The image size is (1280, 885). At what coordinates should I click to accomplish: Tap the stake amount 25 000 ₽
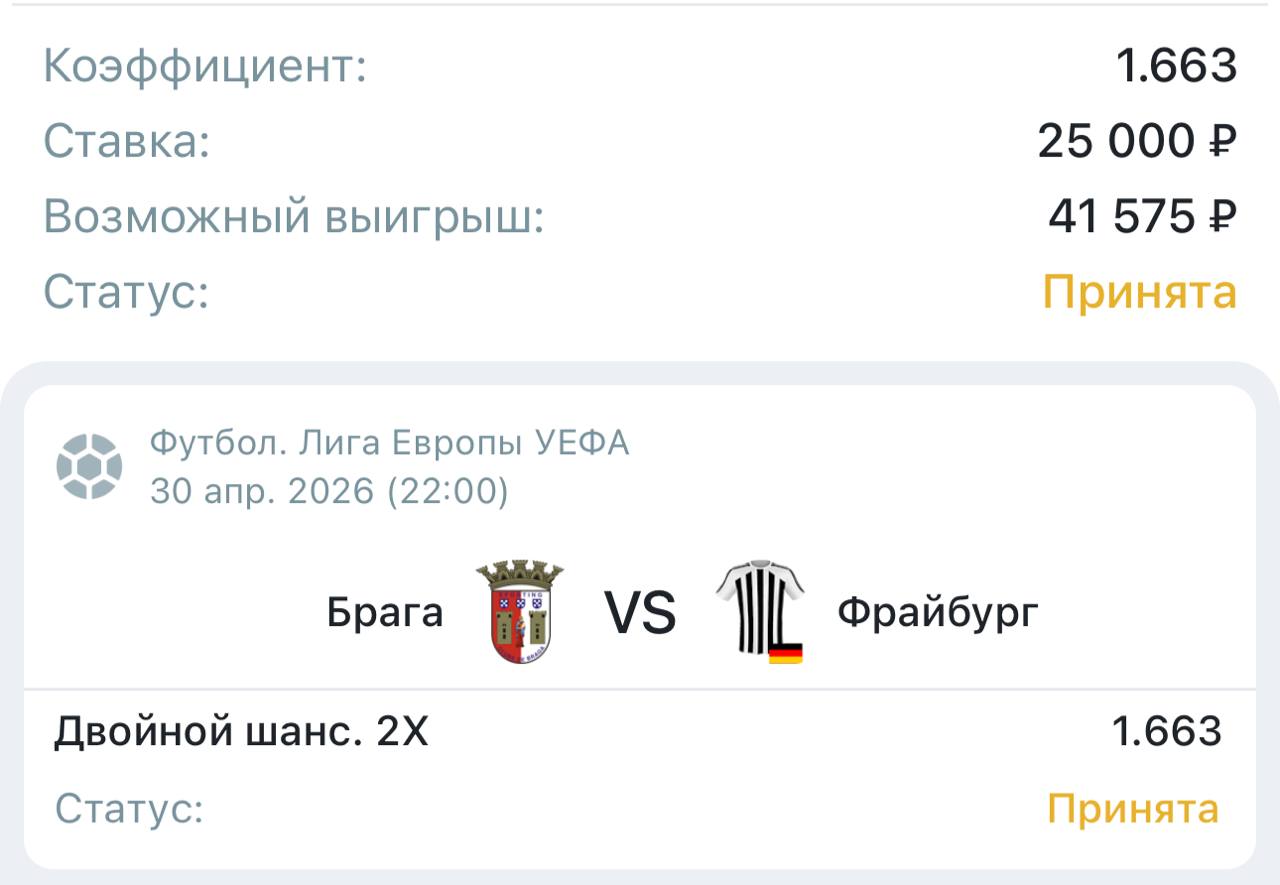pos(1137,142)
